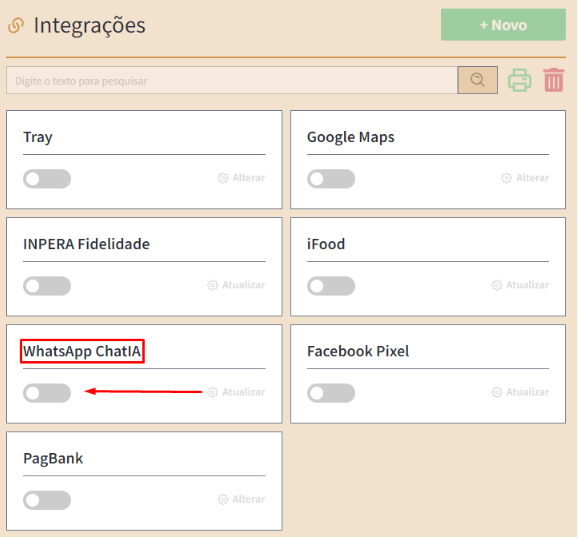Click the Integrações link icon
This screenshot has height=538, width=579.
(16, 25)
